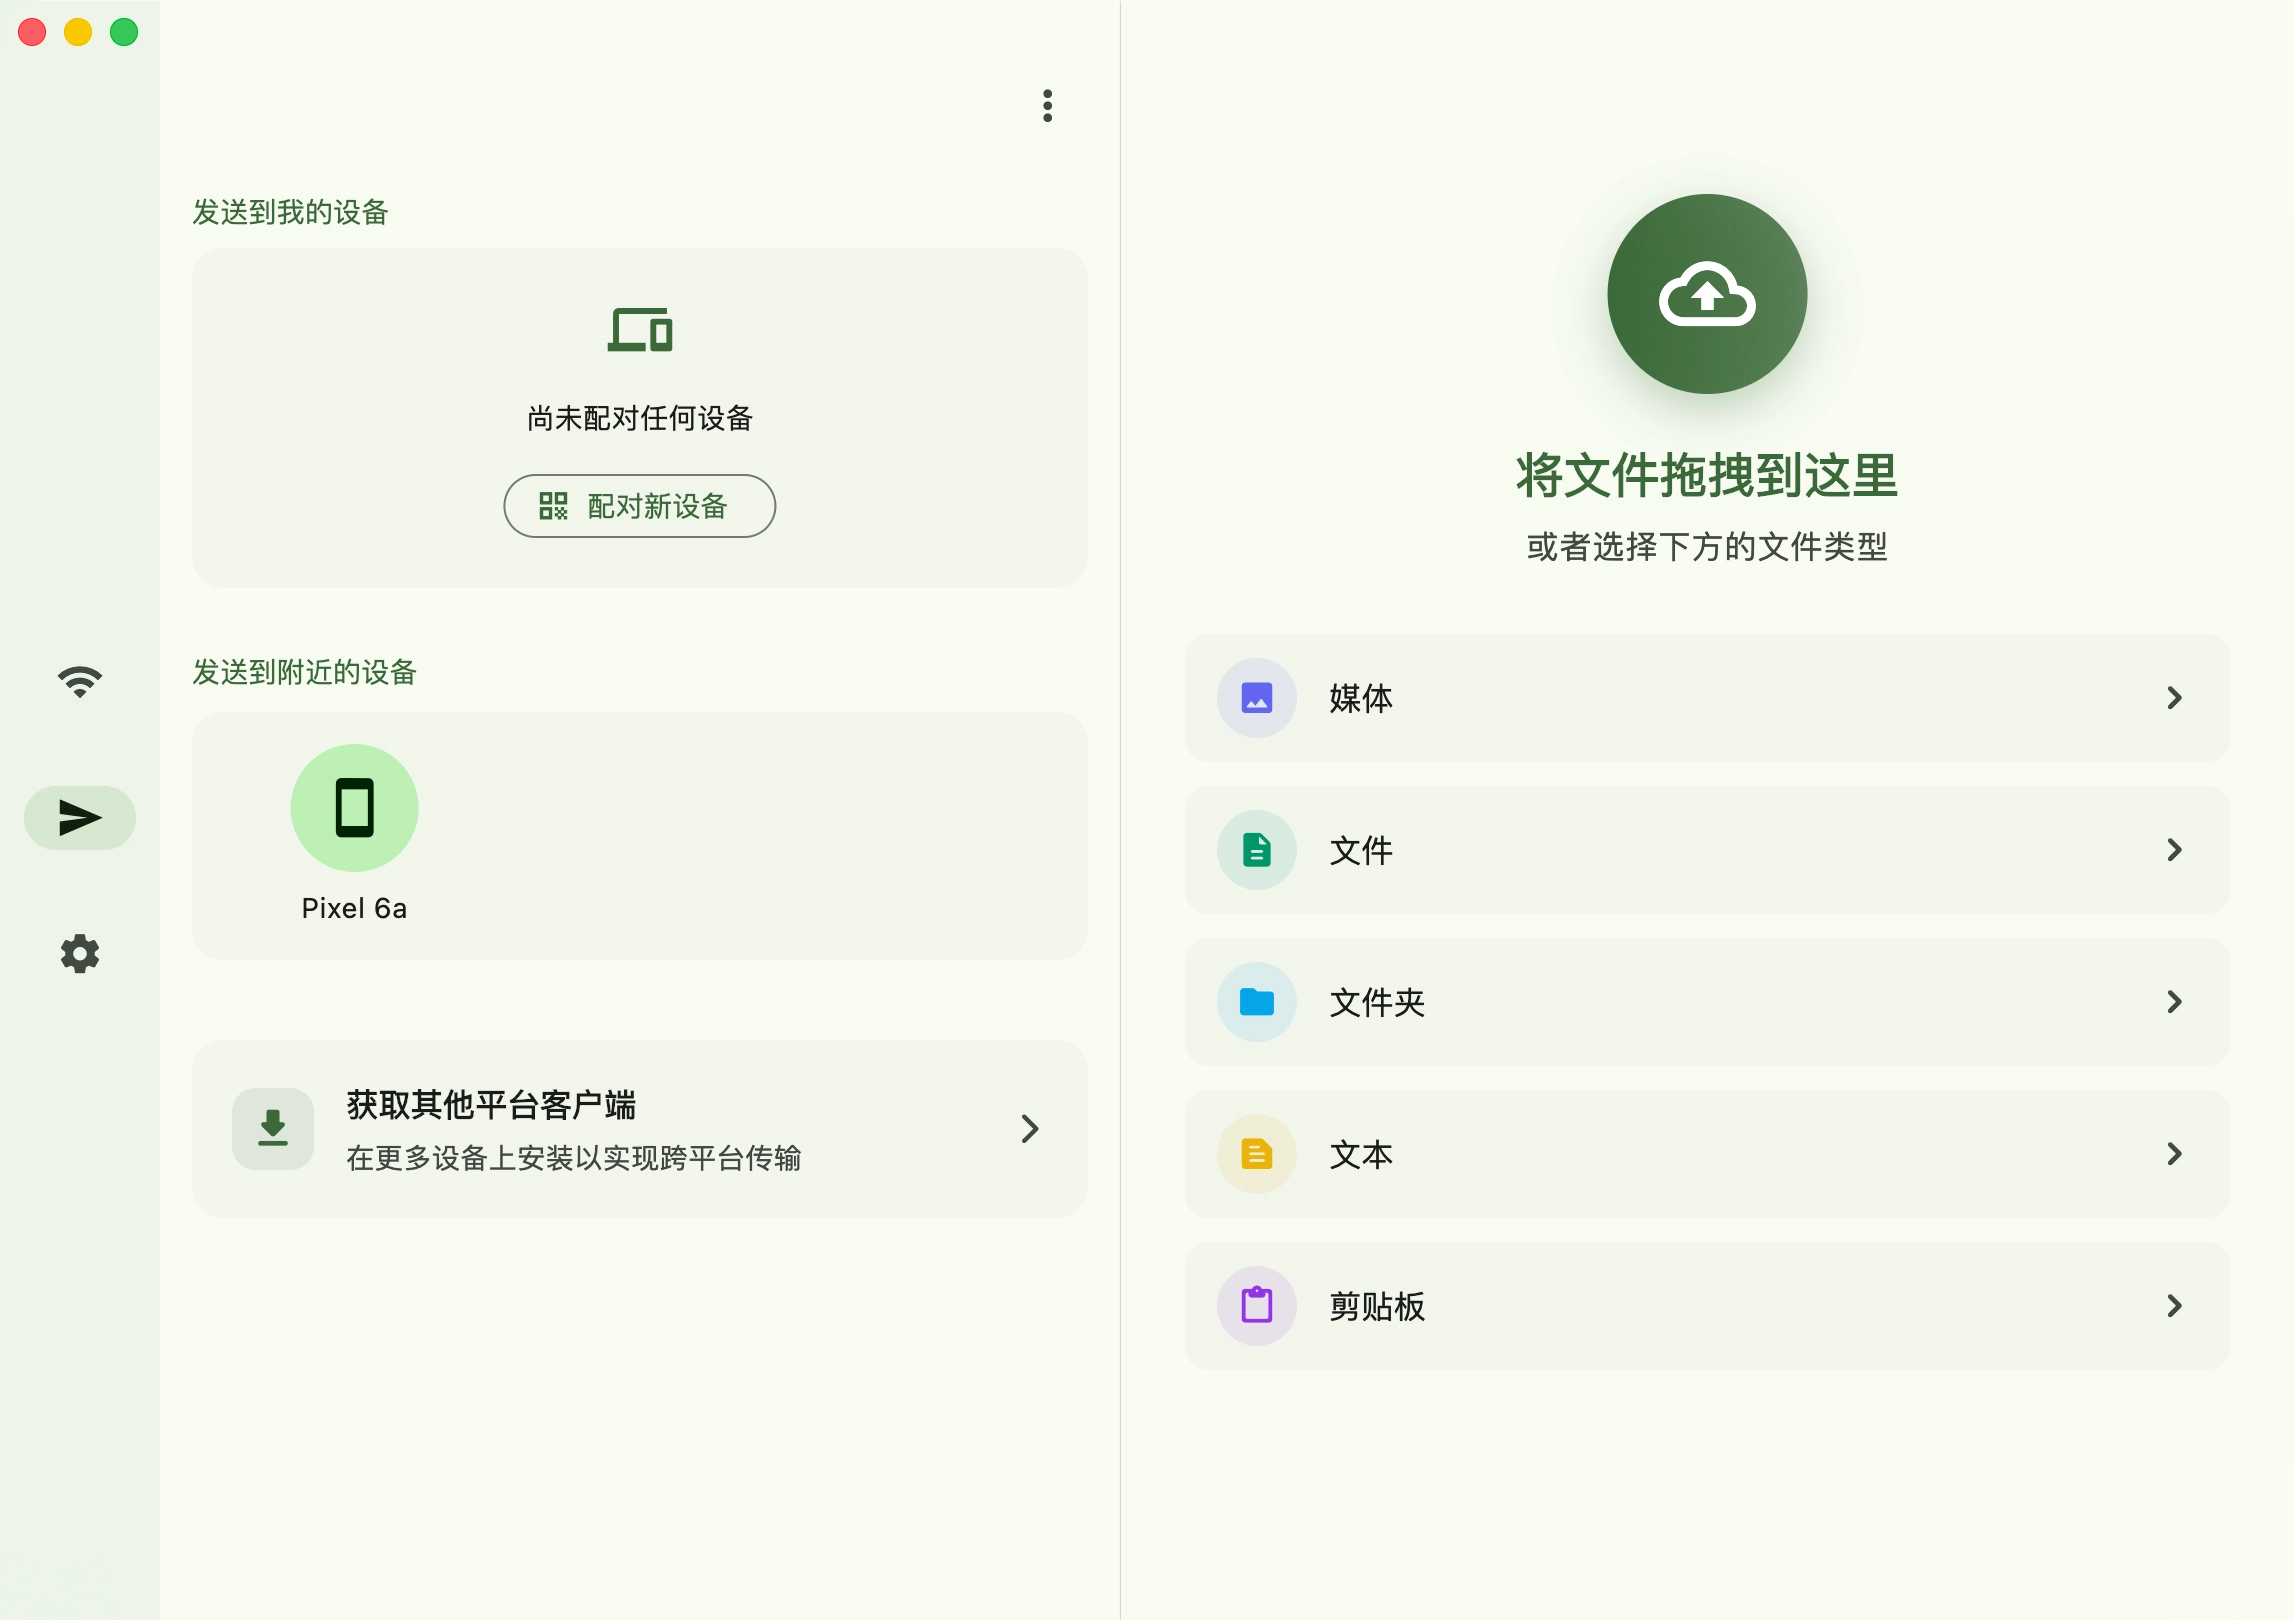The width and height of the screenshot is (2294, 1620).
Task: Click the QR code icon inside 配对新设备 button
Action: pyautogui.click(x=556, y=506)
